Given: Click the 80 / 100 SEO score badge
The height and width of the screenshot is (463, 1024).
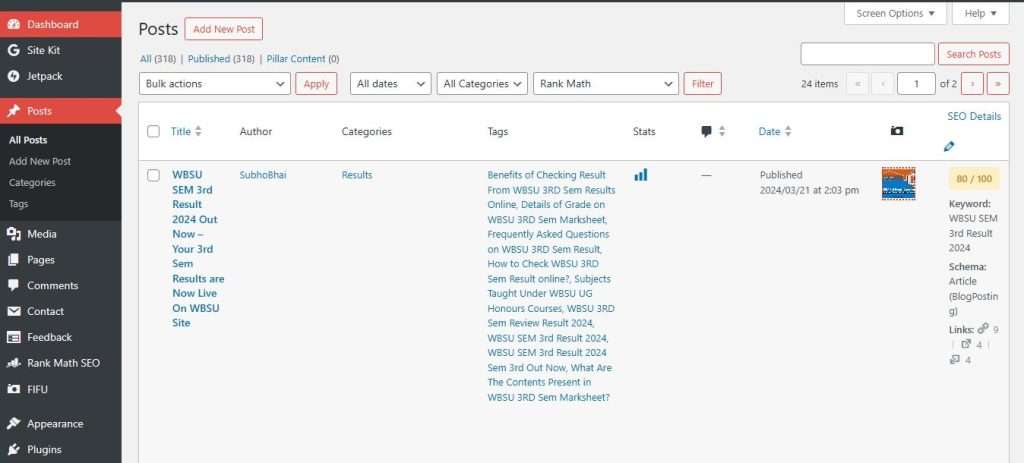Looking at the screenshot, I should 974,179.
